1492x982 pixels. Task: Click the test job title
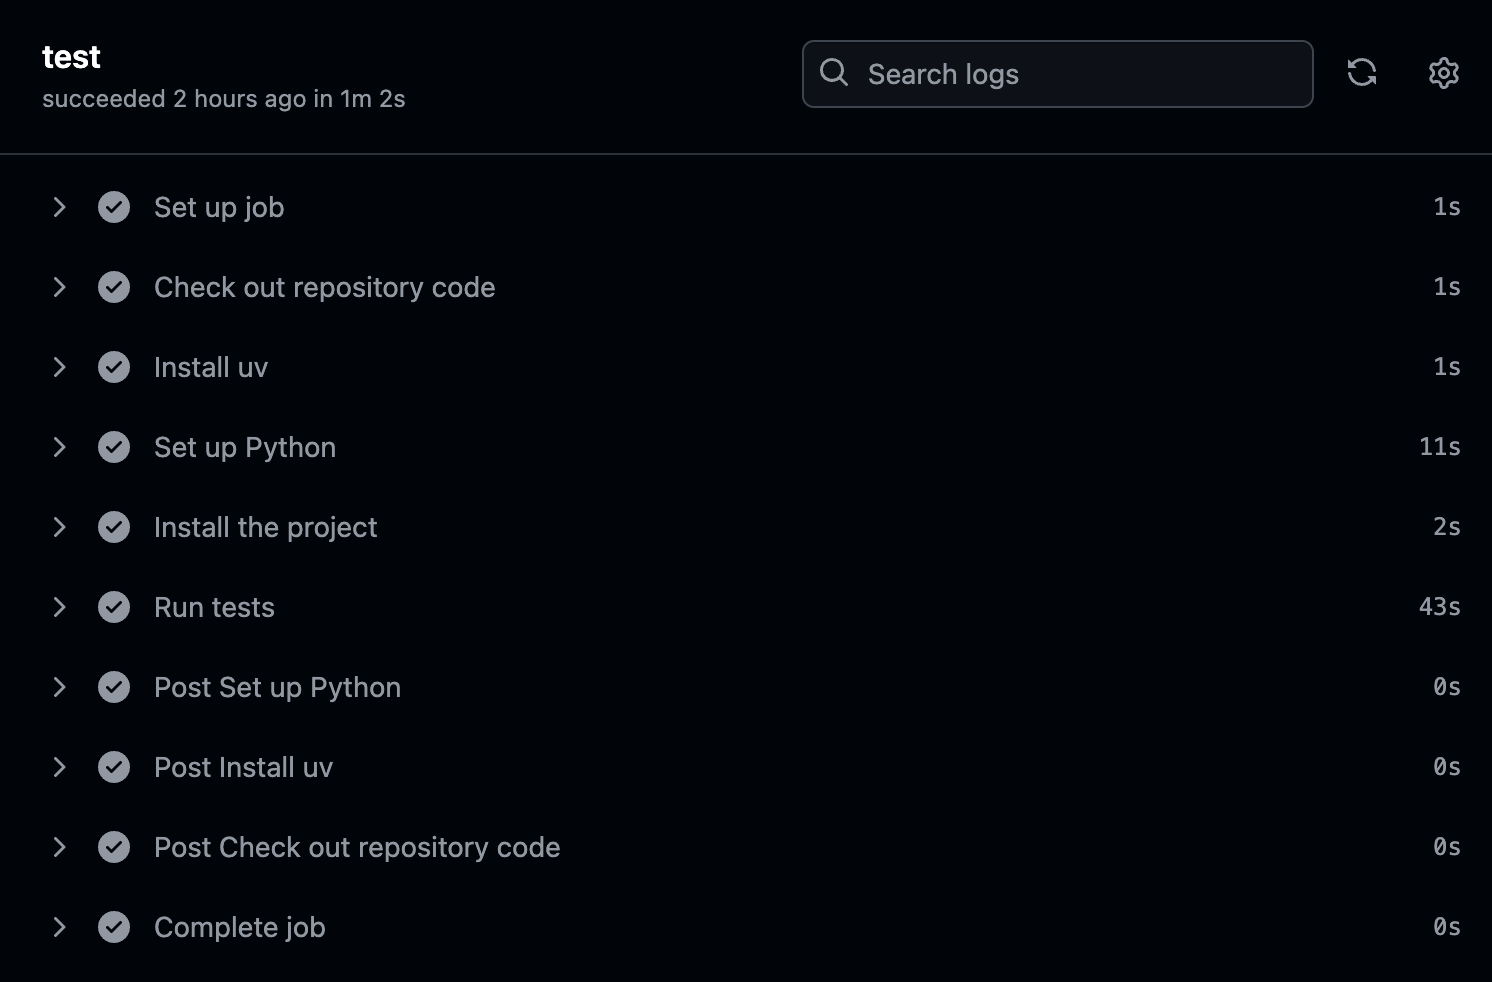(x=70, y=57)
